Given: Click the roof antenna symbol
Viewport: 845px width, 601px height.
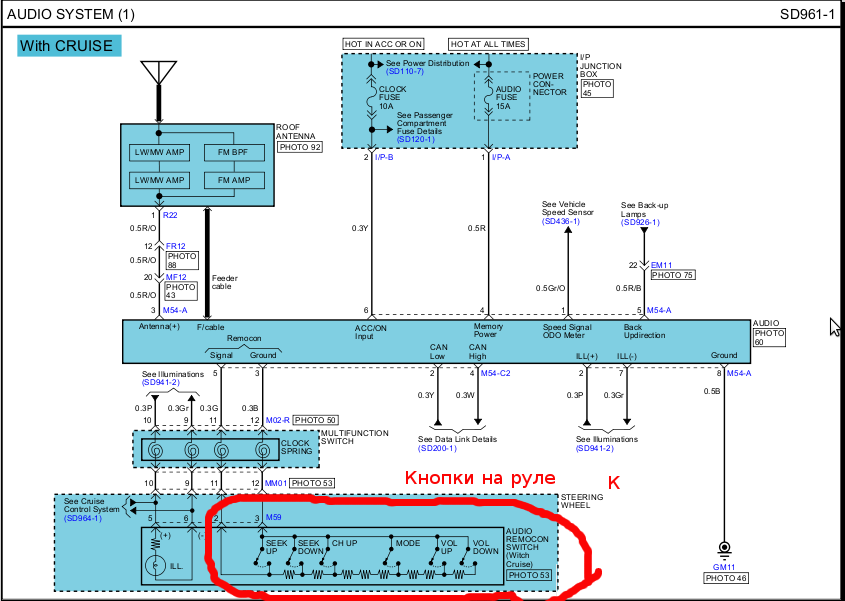Looking at the screenshot, I should click(154, 74).
